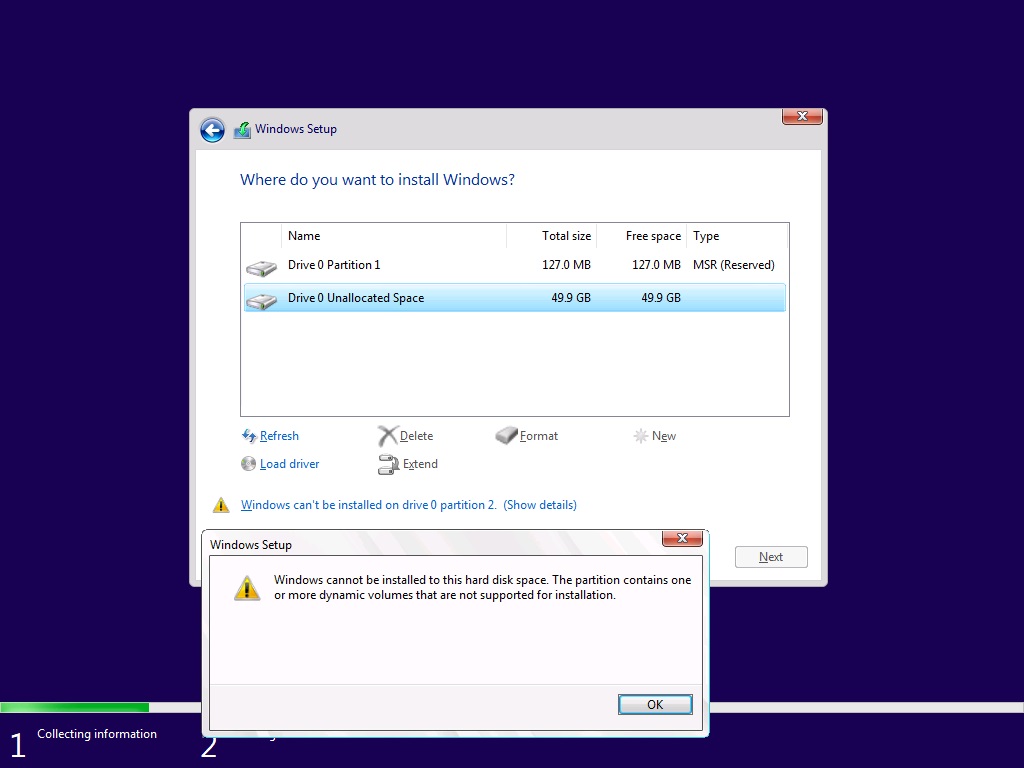Click the Format drive icon
Viewport: 1024px width, 768px height.
pos(506,435)
